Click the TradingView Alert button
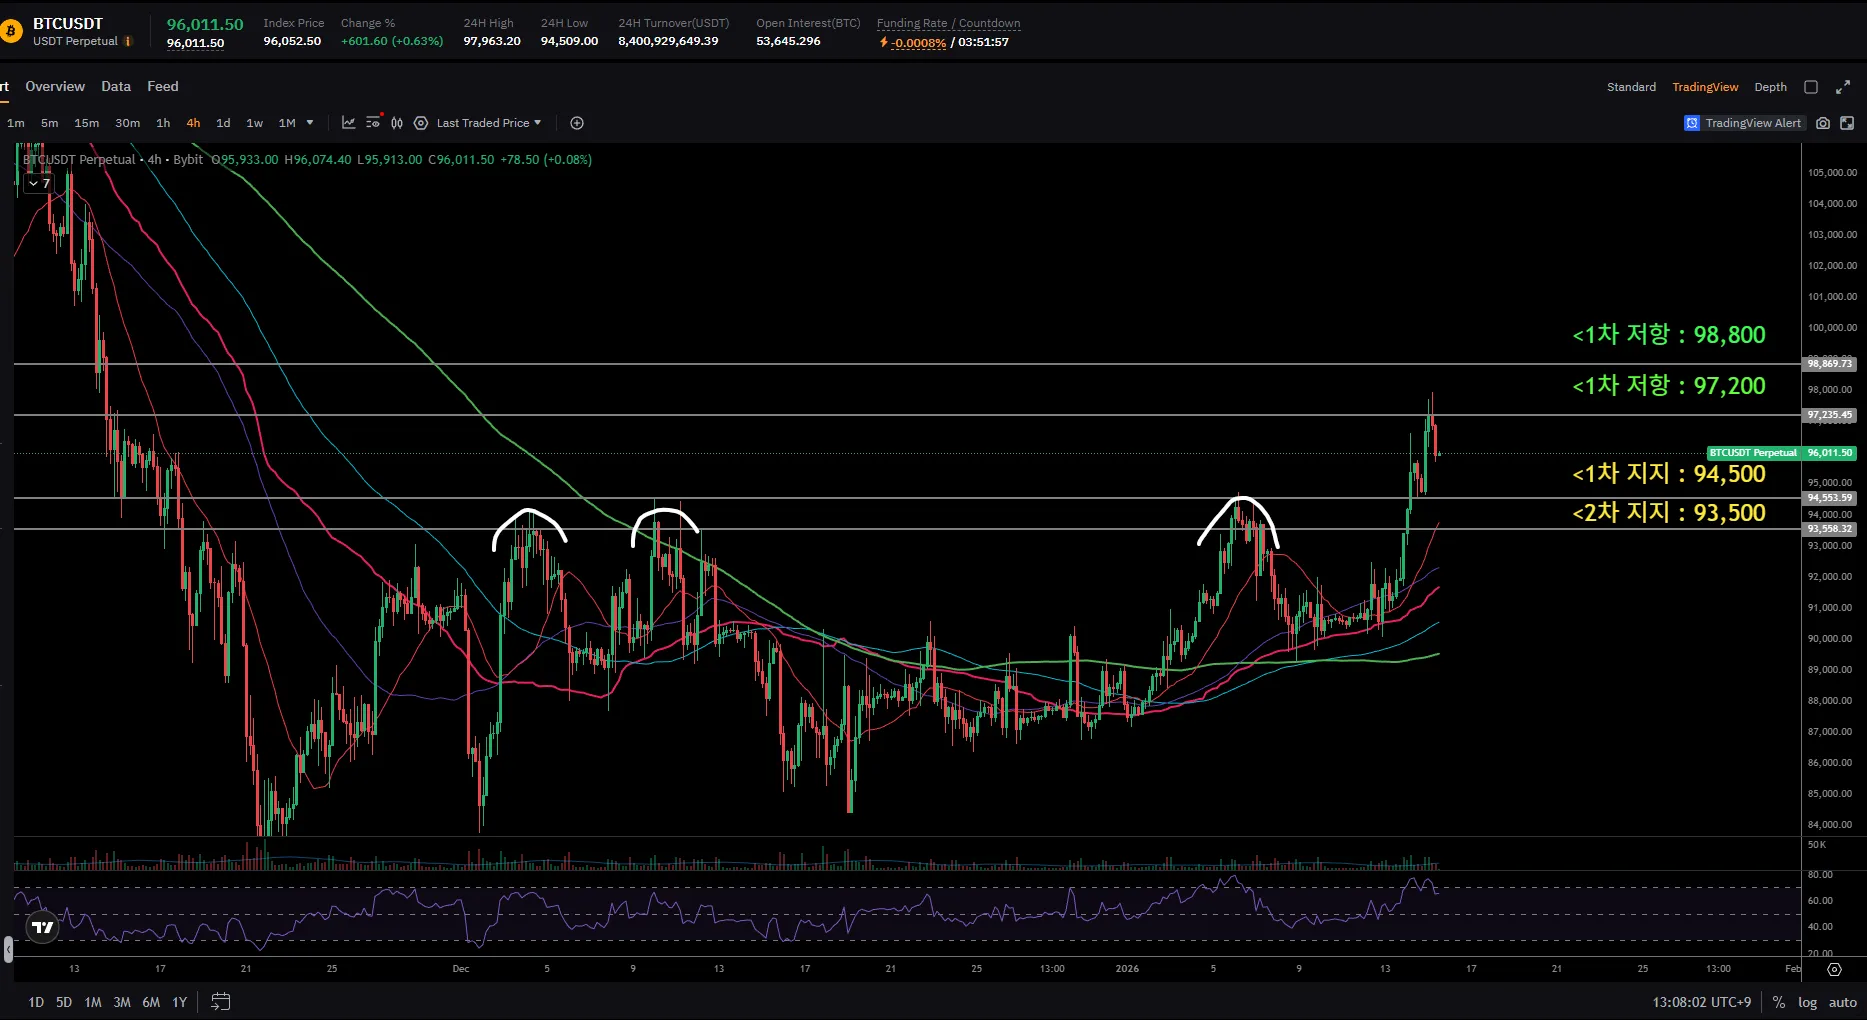The image size is (1867, 1020). click(x=1743, y=123)
